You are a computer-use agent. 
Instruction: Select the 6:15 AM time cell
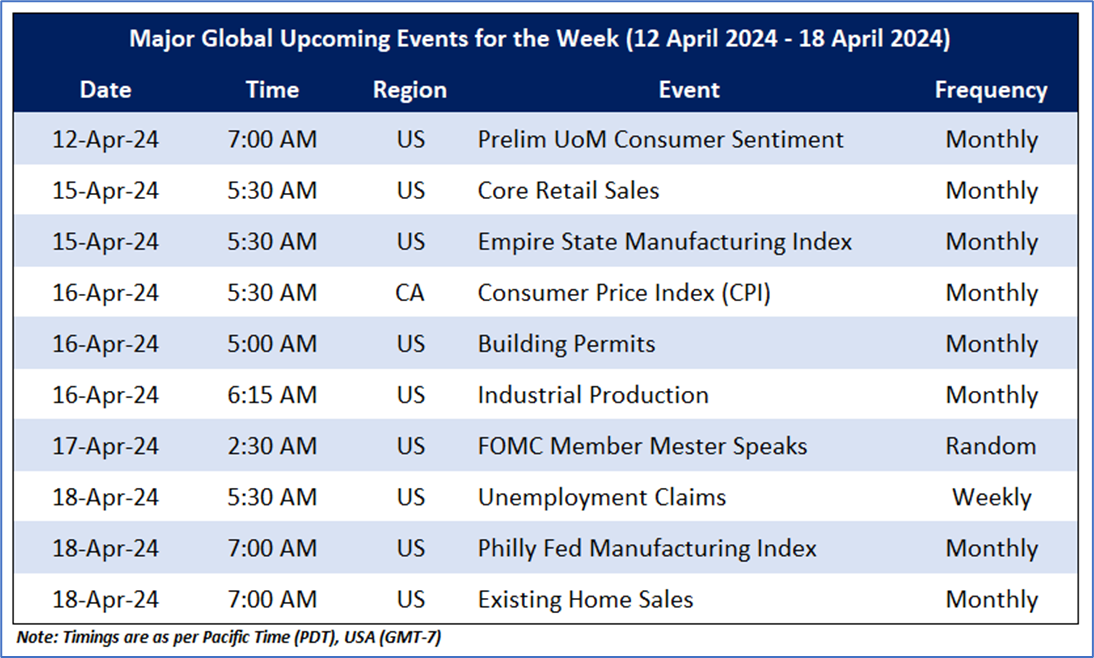click(x=272, y=395)
